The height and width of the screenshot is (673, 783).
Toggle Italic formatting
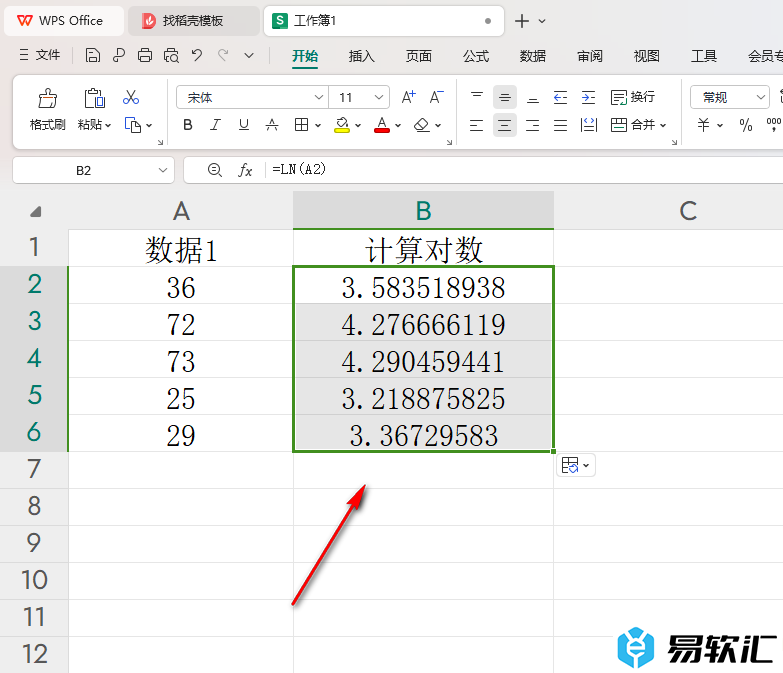215,125
